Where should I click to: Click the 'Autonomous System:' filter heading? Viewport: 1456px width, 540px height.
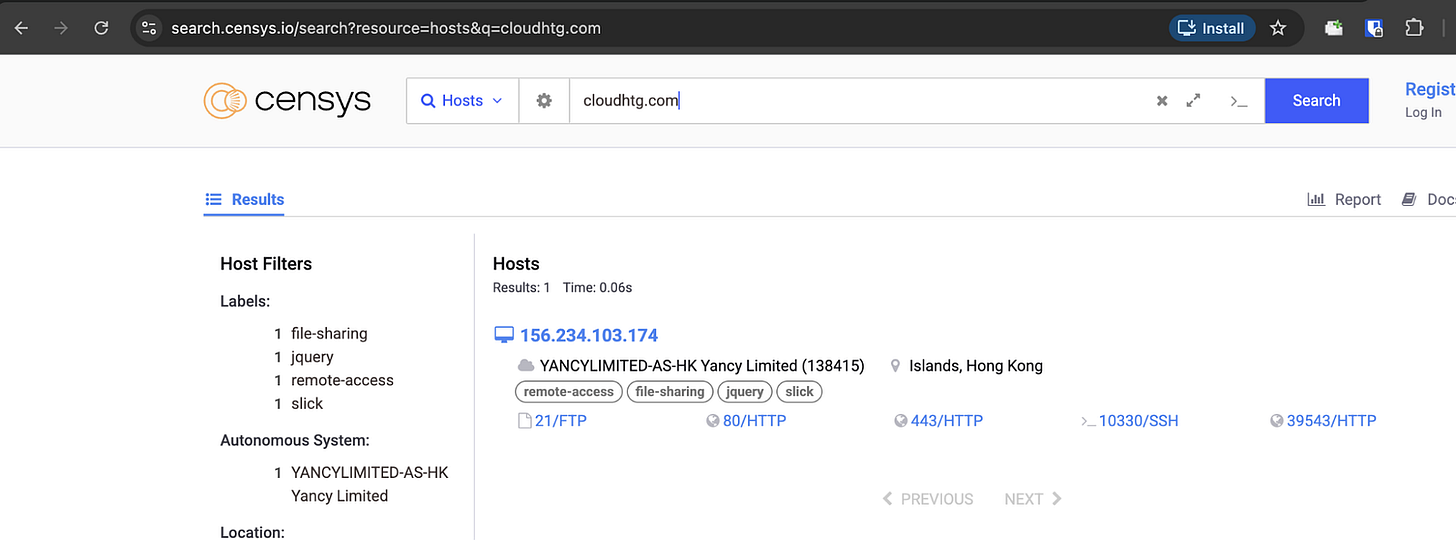point(295,440)
